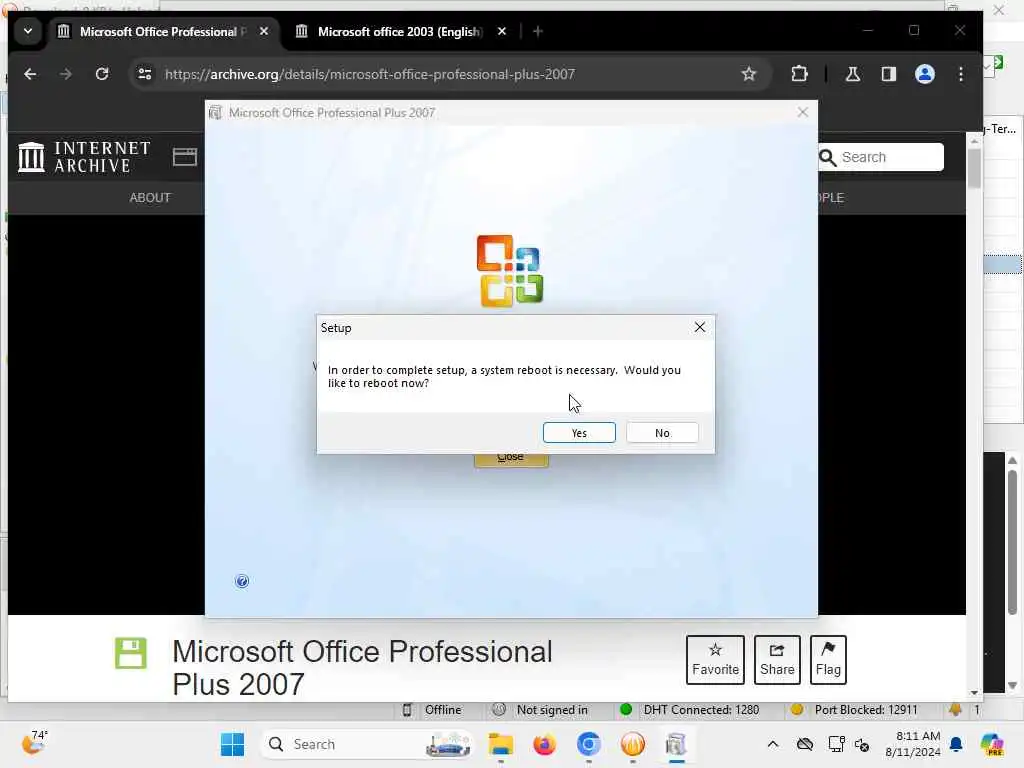The width and height of the screenshot is (1024, 768).
Task: Open File Explorer from the taskbar
Action: click(501, 744)
